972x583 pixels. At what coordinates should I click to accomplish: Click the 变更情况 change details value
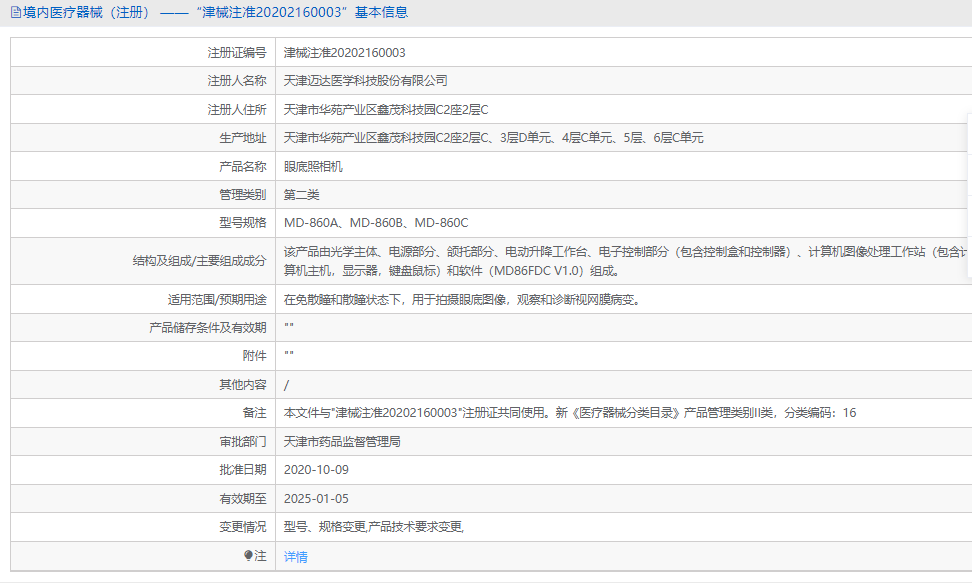[374, 527]
